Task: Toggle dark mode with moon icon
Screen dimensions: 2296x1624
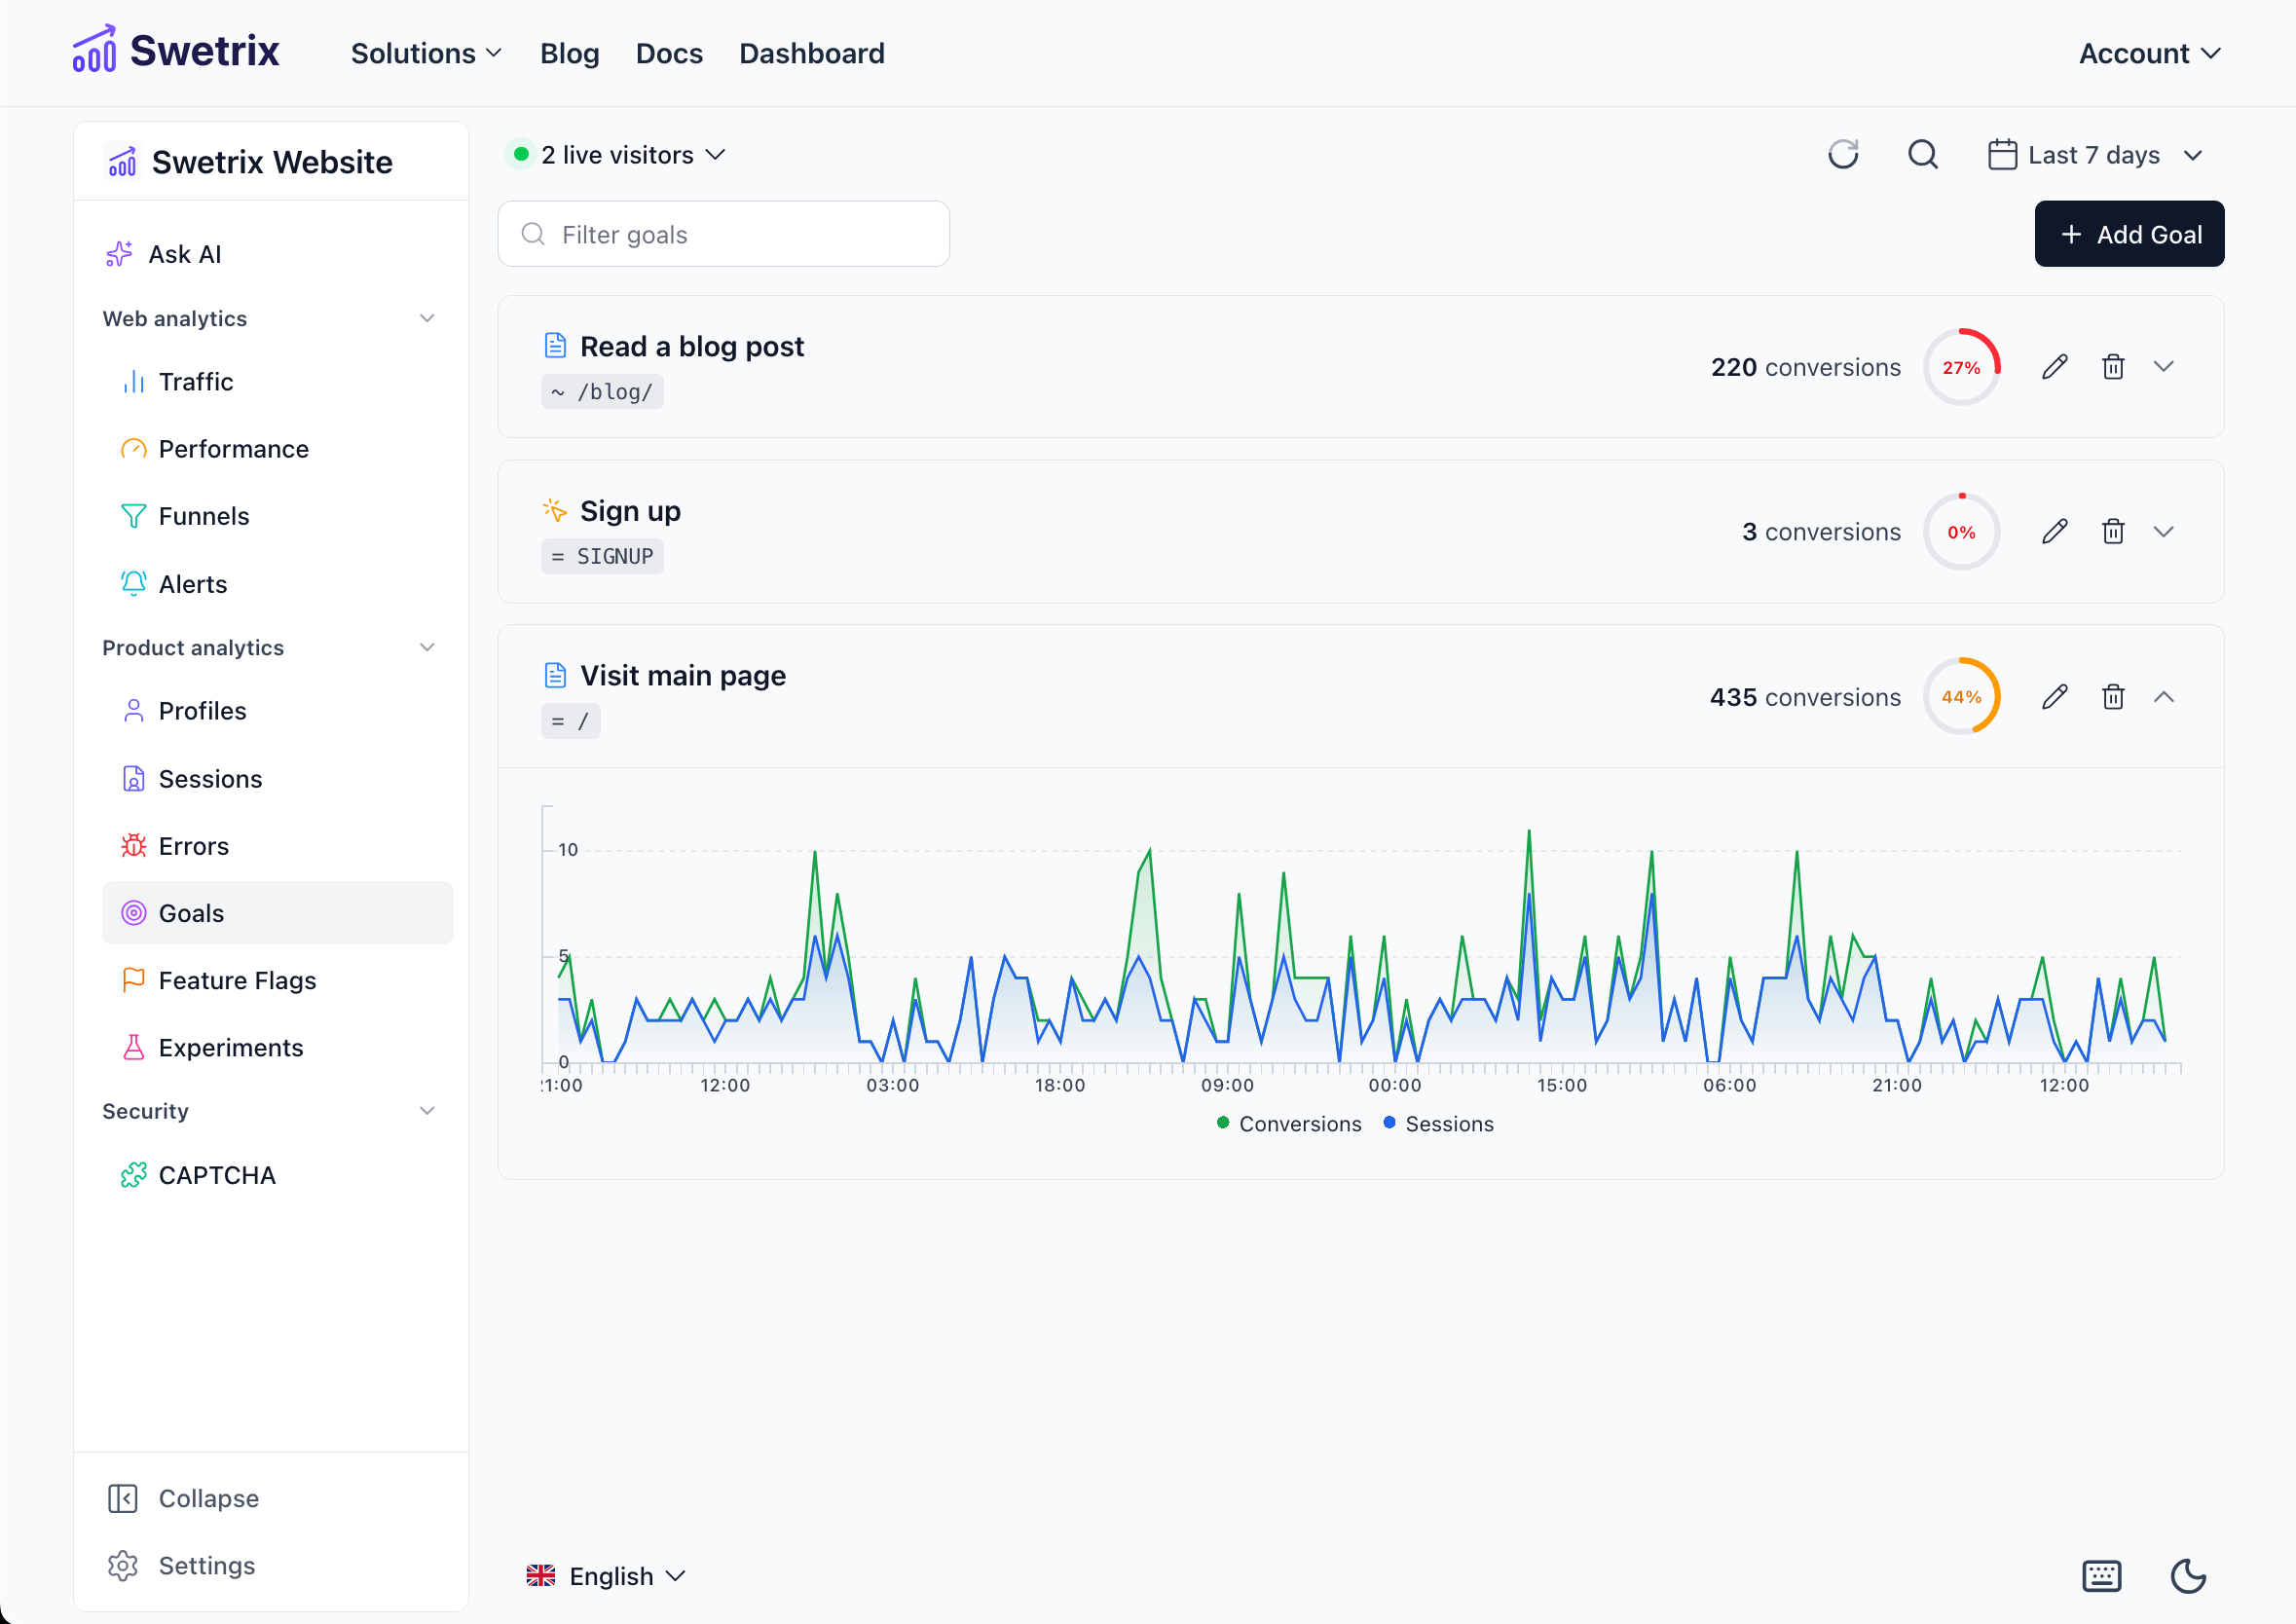Action: coord(2188,1576)
